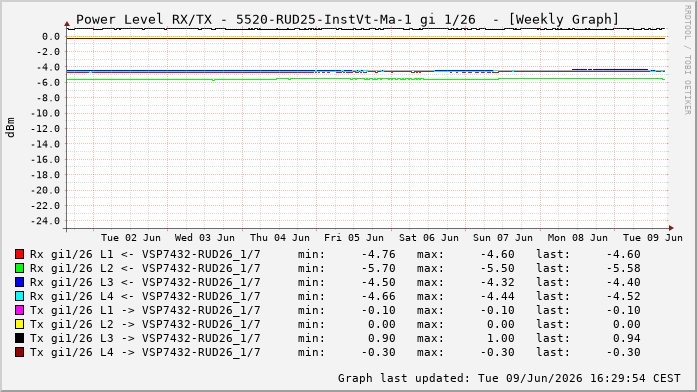Click the Rx L2 min value -5.70

[378, 268]
